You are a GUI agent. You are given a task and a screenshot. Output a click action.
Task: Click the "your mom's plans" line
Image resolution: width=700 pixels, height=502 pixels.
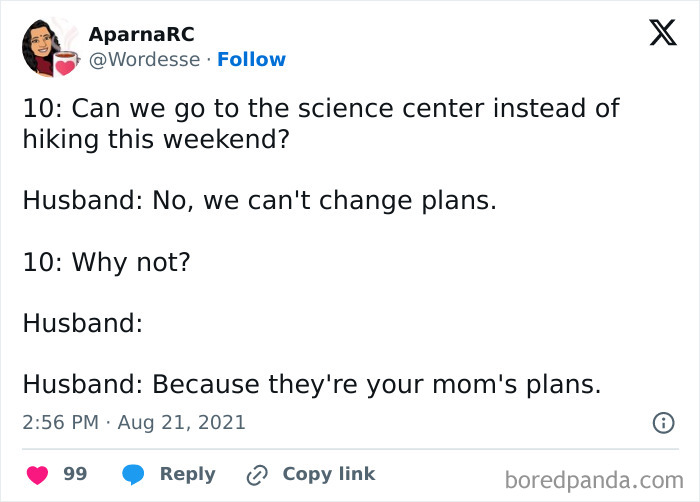tap(312, 384)
